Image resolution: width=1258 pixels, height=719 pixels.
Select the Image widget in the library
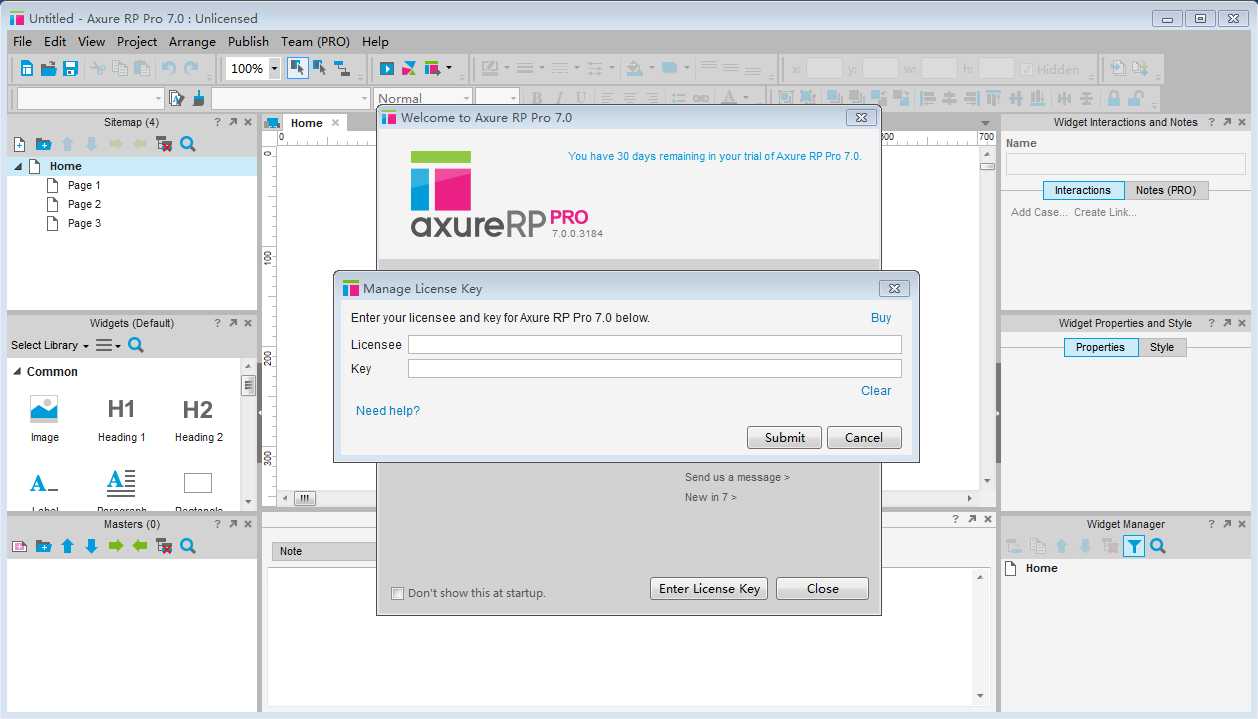pyautogui.click(x=44, y=419)
